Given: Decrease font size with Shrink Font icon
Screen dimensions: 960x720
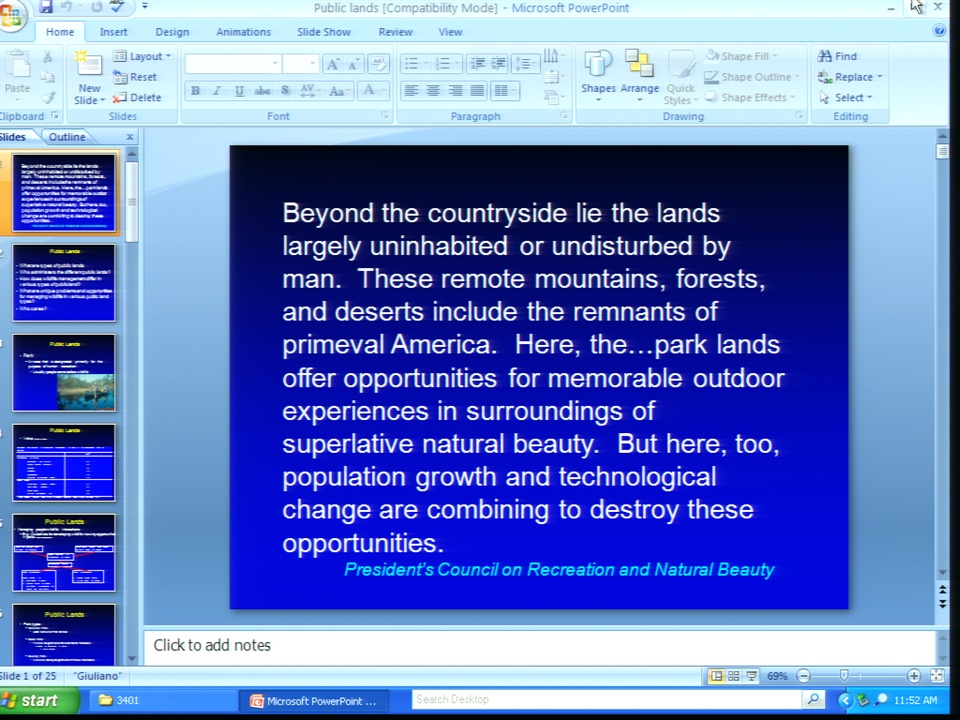Looking at the screenshot, I should pos(354,64).
